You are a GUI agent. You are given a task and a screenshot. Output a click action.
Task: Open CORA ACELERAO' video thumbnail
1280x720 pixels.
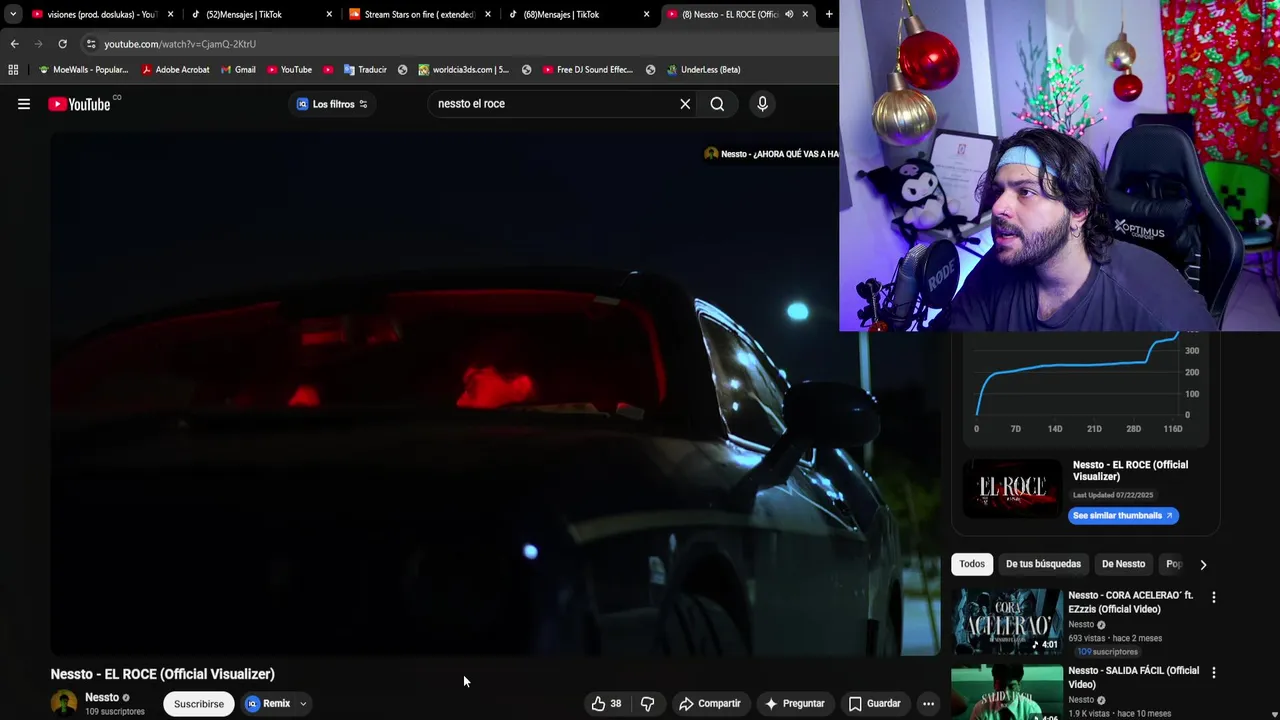(x=1007, y=620)
